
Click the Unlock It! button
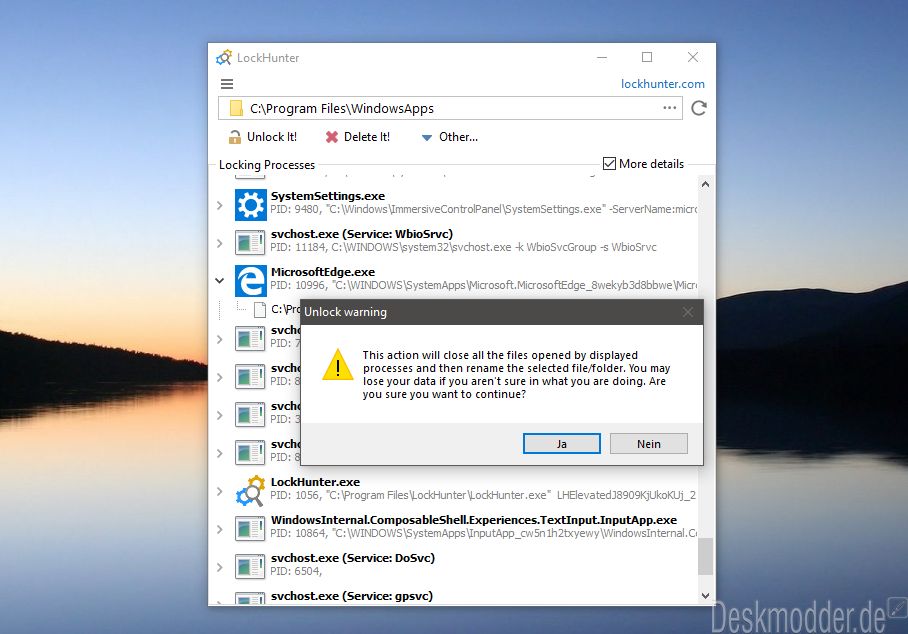click(262, 137)
